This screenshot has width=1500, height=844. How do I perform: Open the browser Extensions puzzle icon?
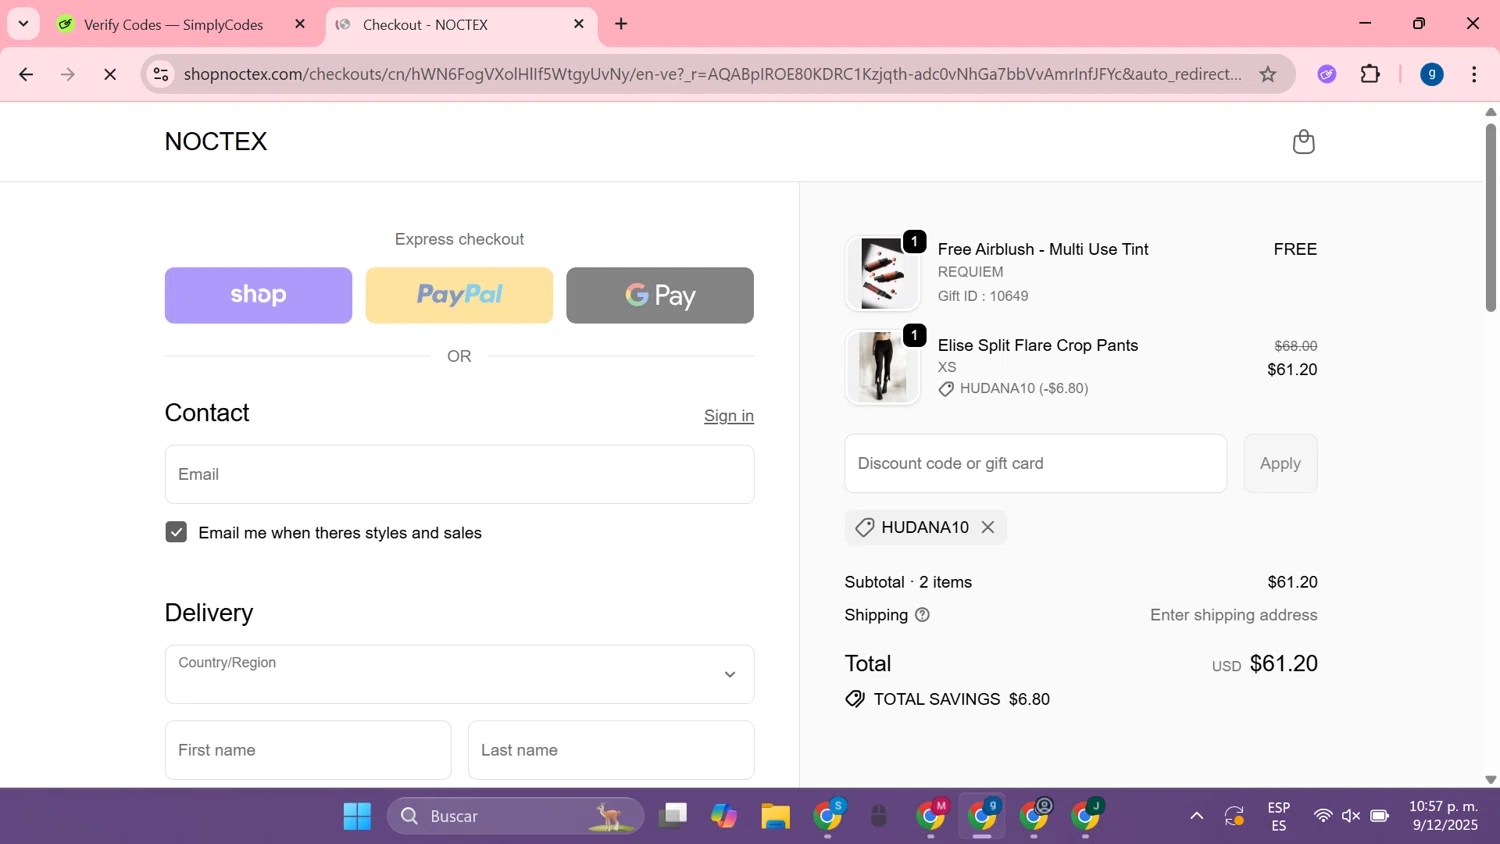click(1370, 74)
